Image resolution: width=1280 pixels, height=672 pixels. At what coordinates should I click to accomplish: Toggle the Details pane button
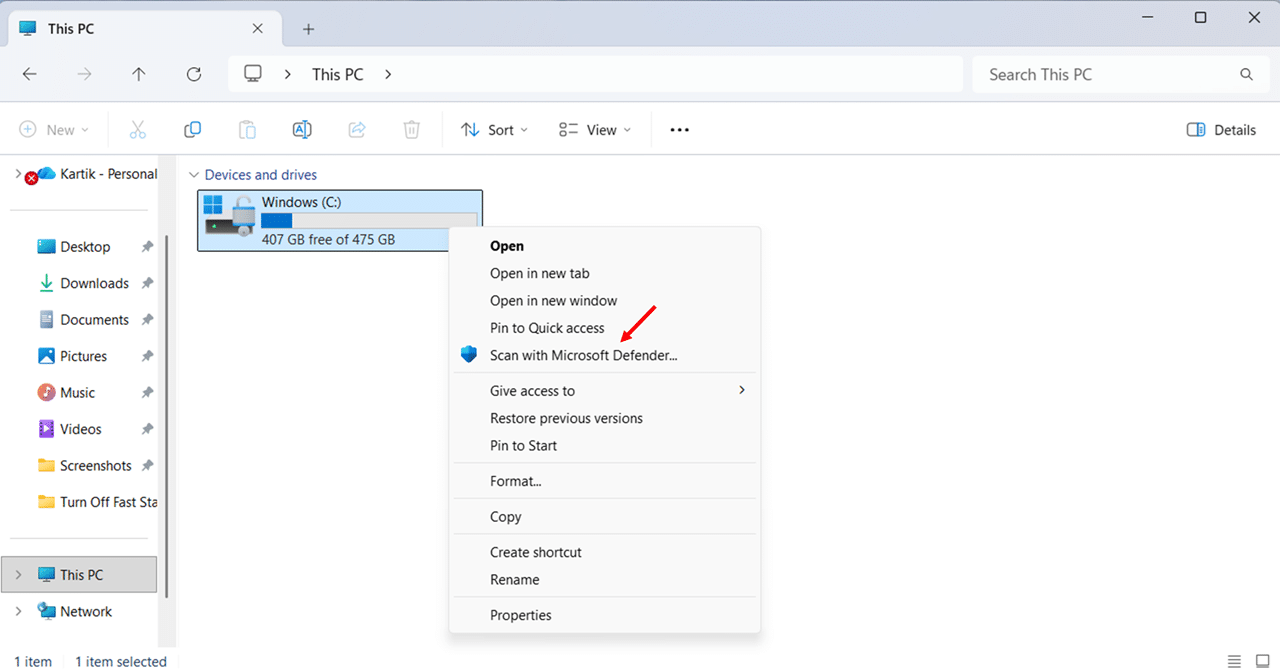[x=1221, y=130]
